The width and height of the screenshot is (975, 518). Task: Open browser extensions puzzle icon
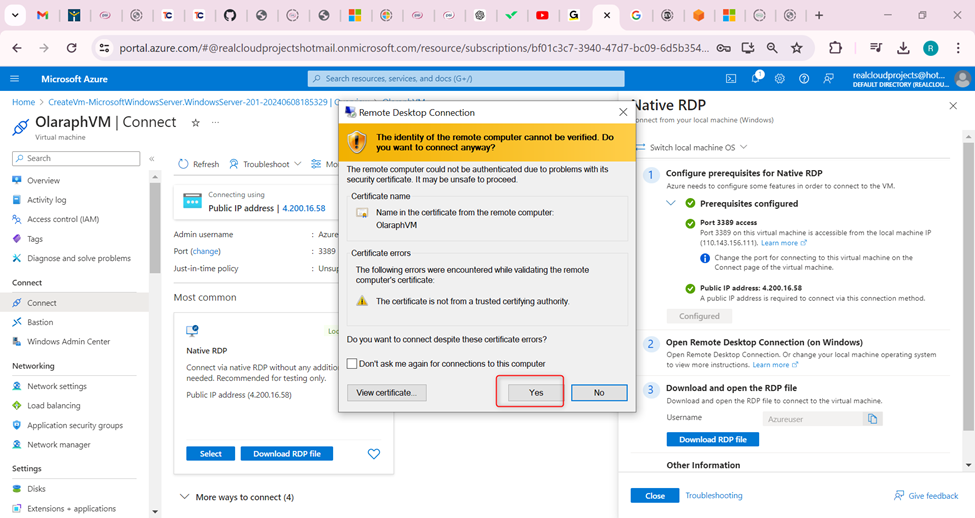pos(835,48)
